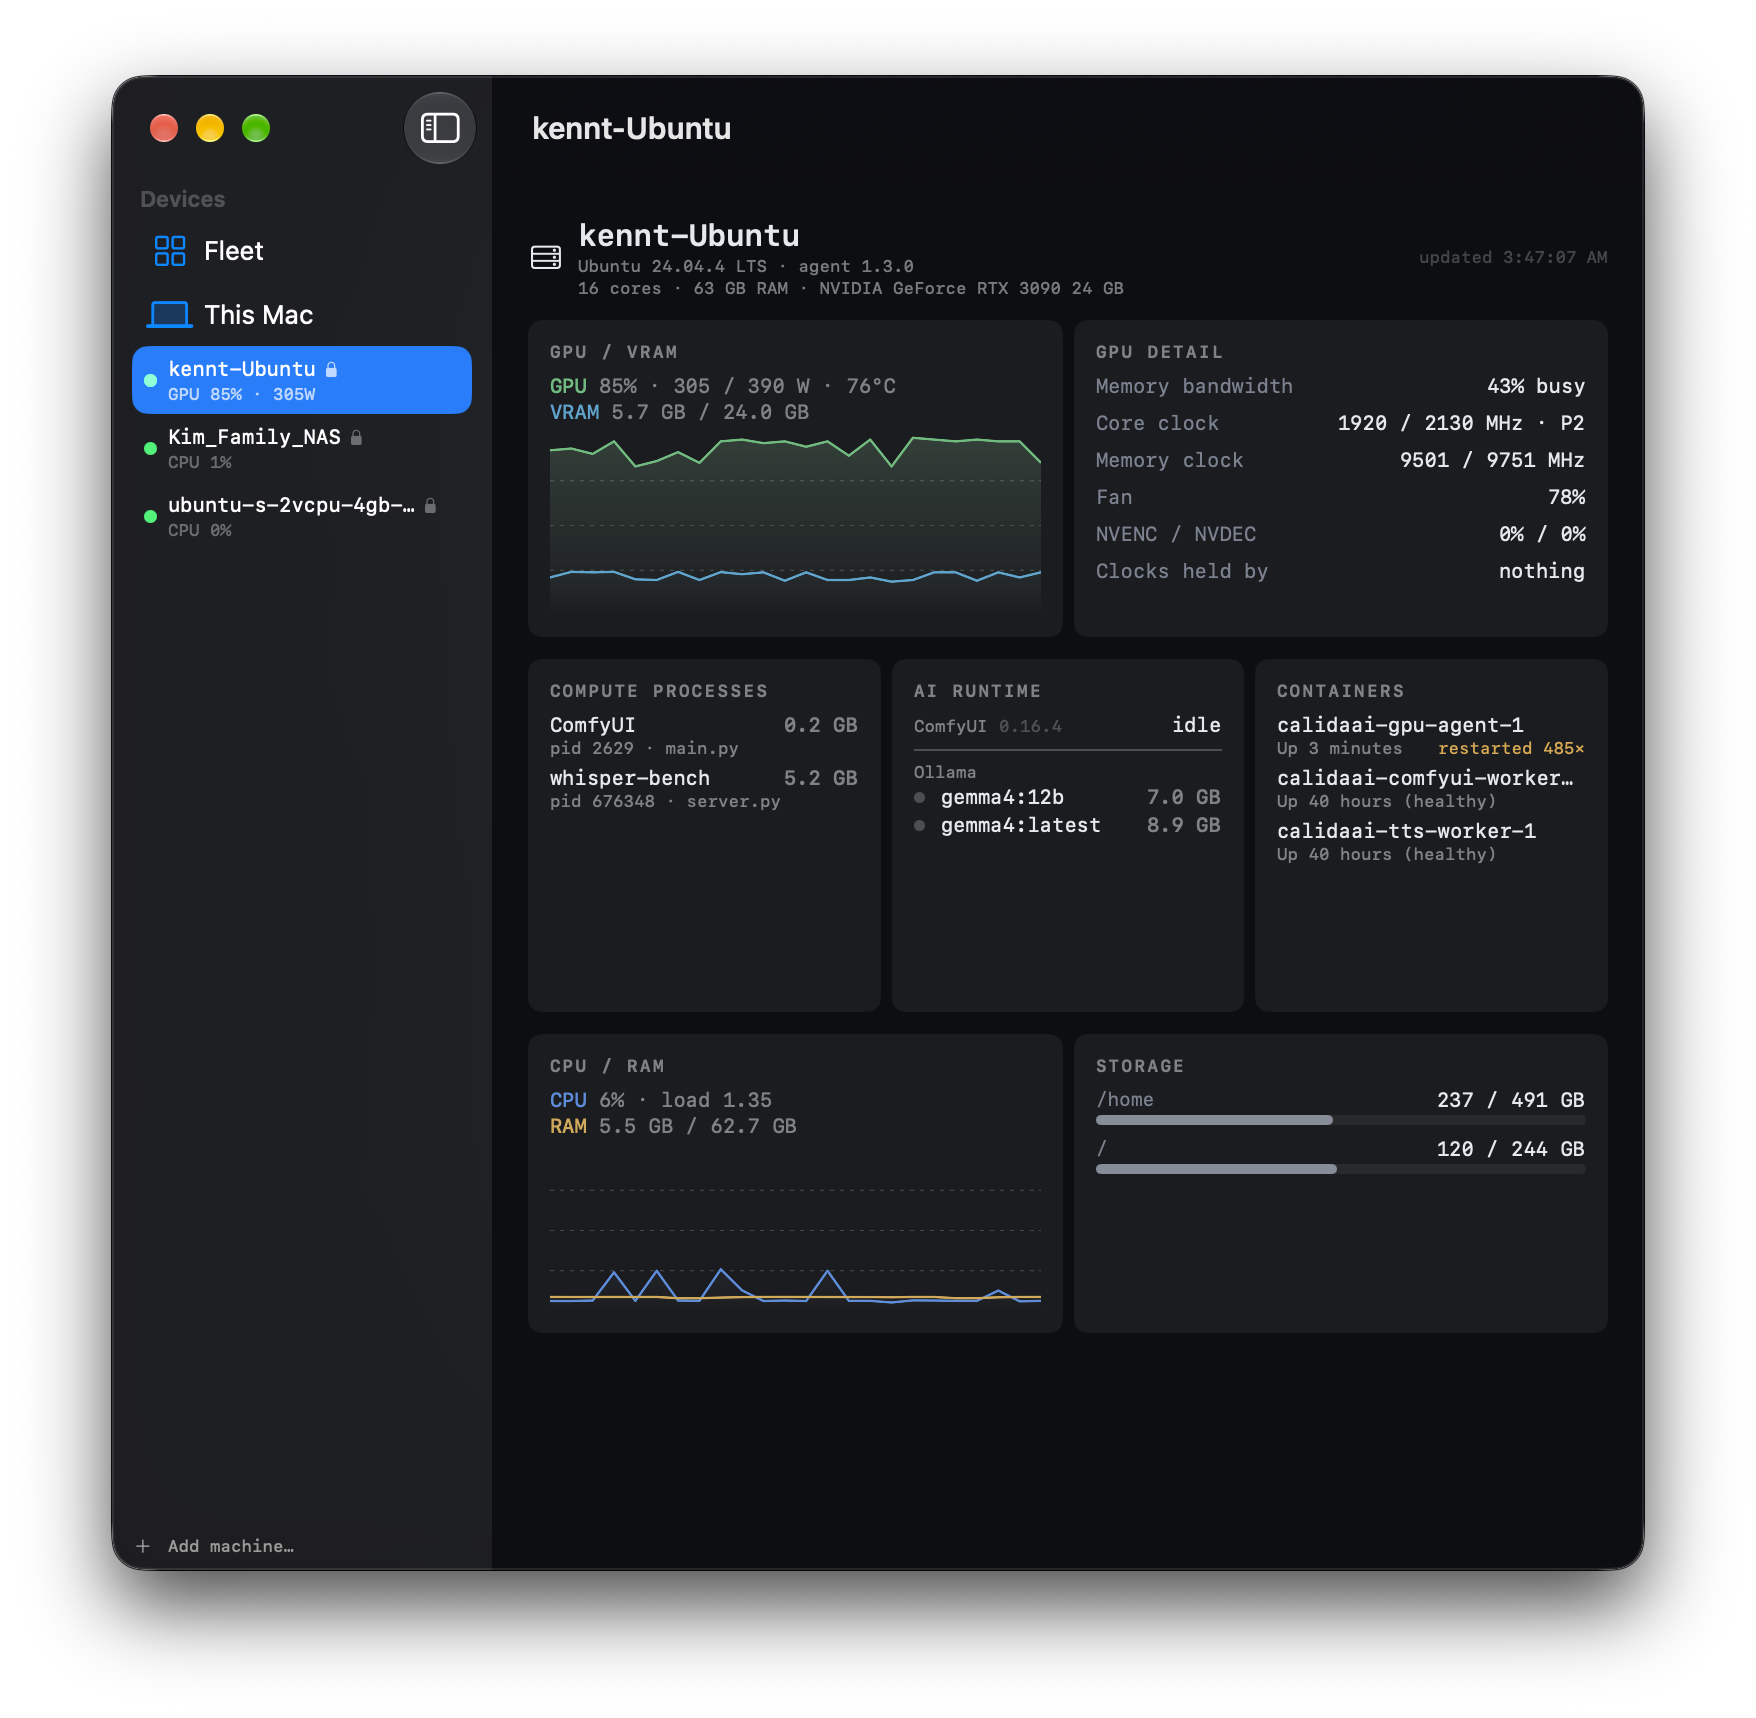
Task: Click the updated 3:47:07 AM timestamp
Action: coord(1513,257)
